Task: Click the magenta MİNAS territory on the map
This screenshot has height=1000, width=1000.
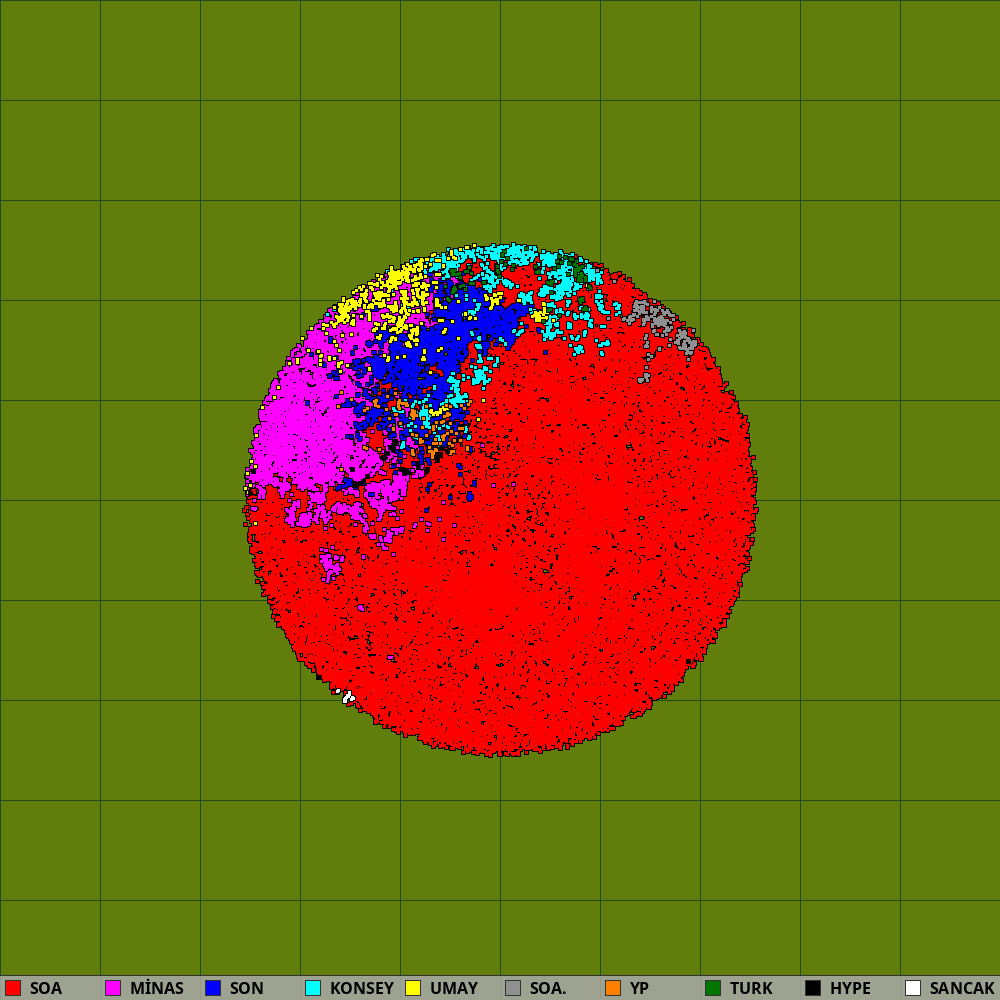Action: [x=306, y=427]
